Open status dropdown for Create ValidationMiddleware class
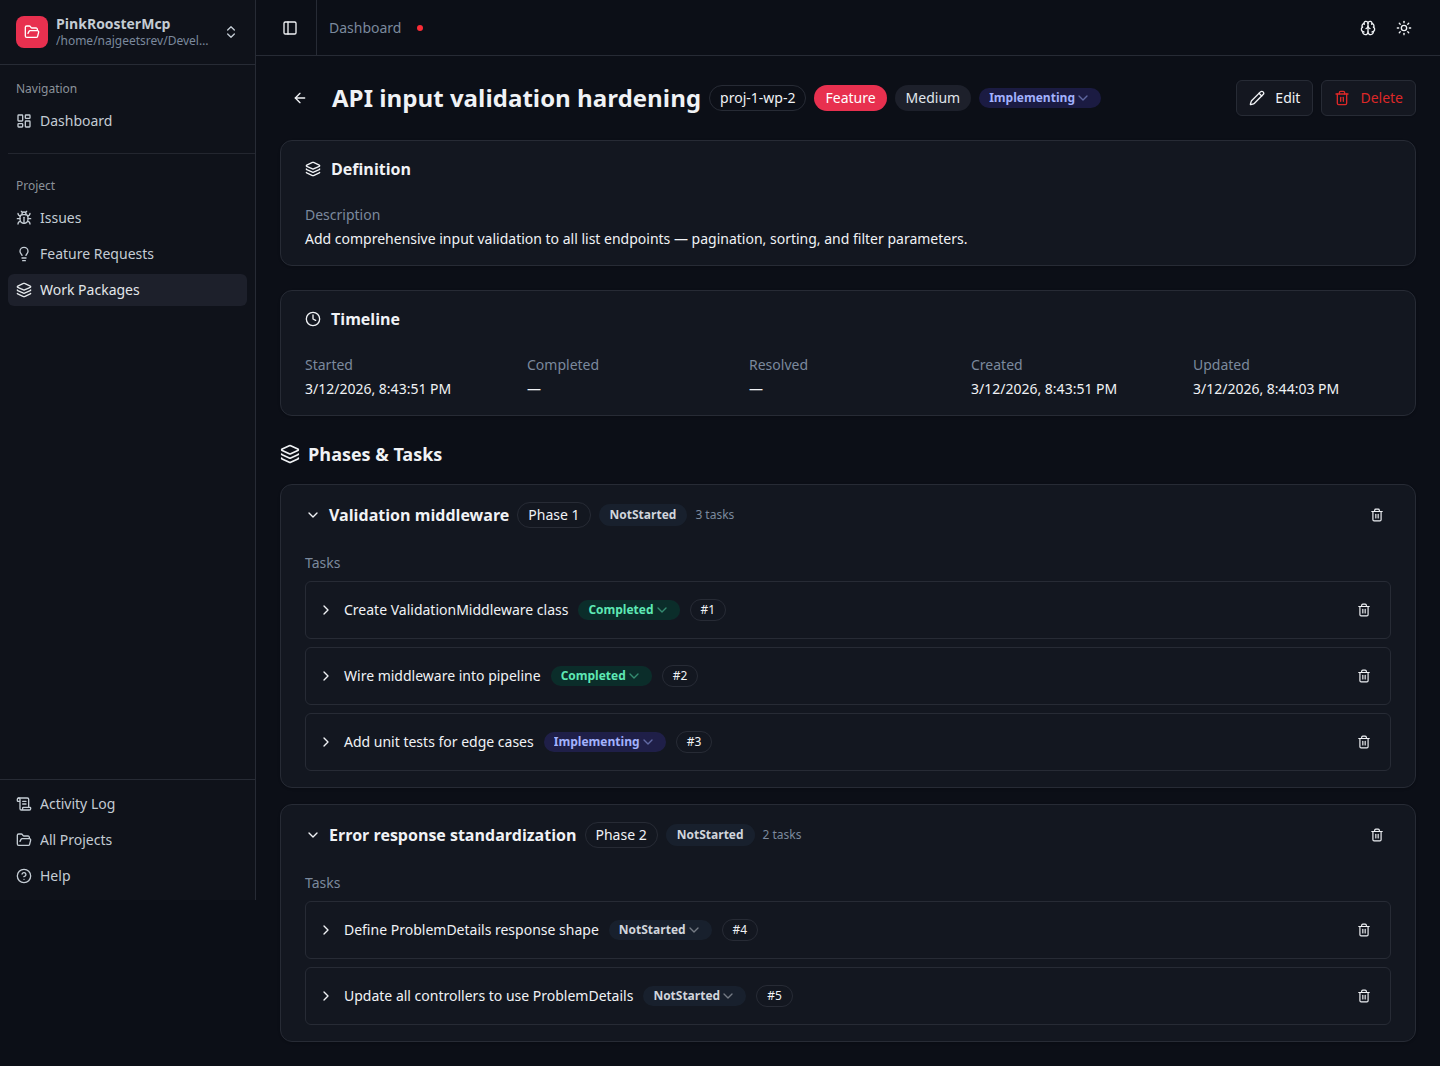 point(628,610)
